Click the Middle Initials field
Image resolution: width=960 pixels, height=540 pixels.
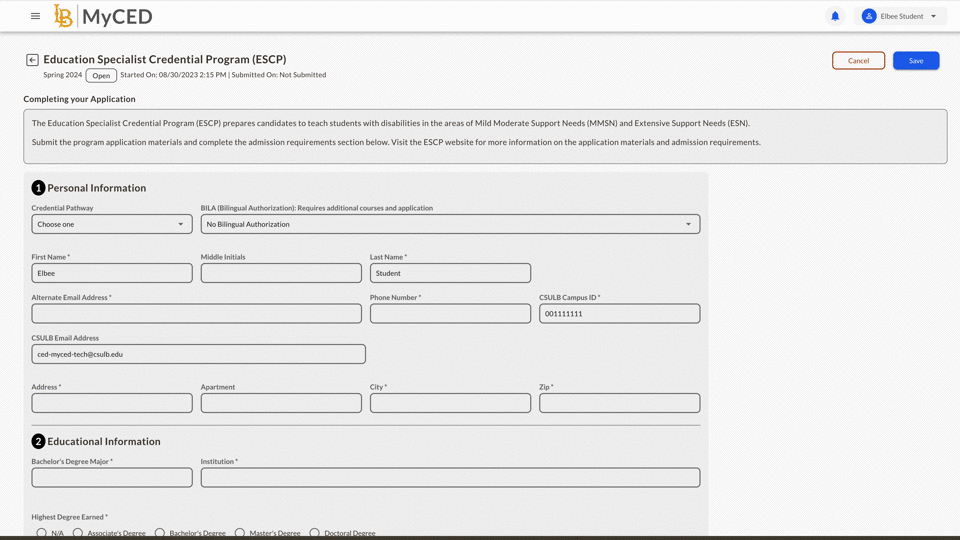(x=281, y=273)
